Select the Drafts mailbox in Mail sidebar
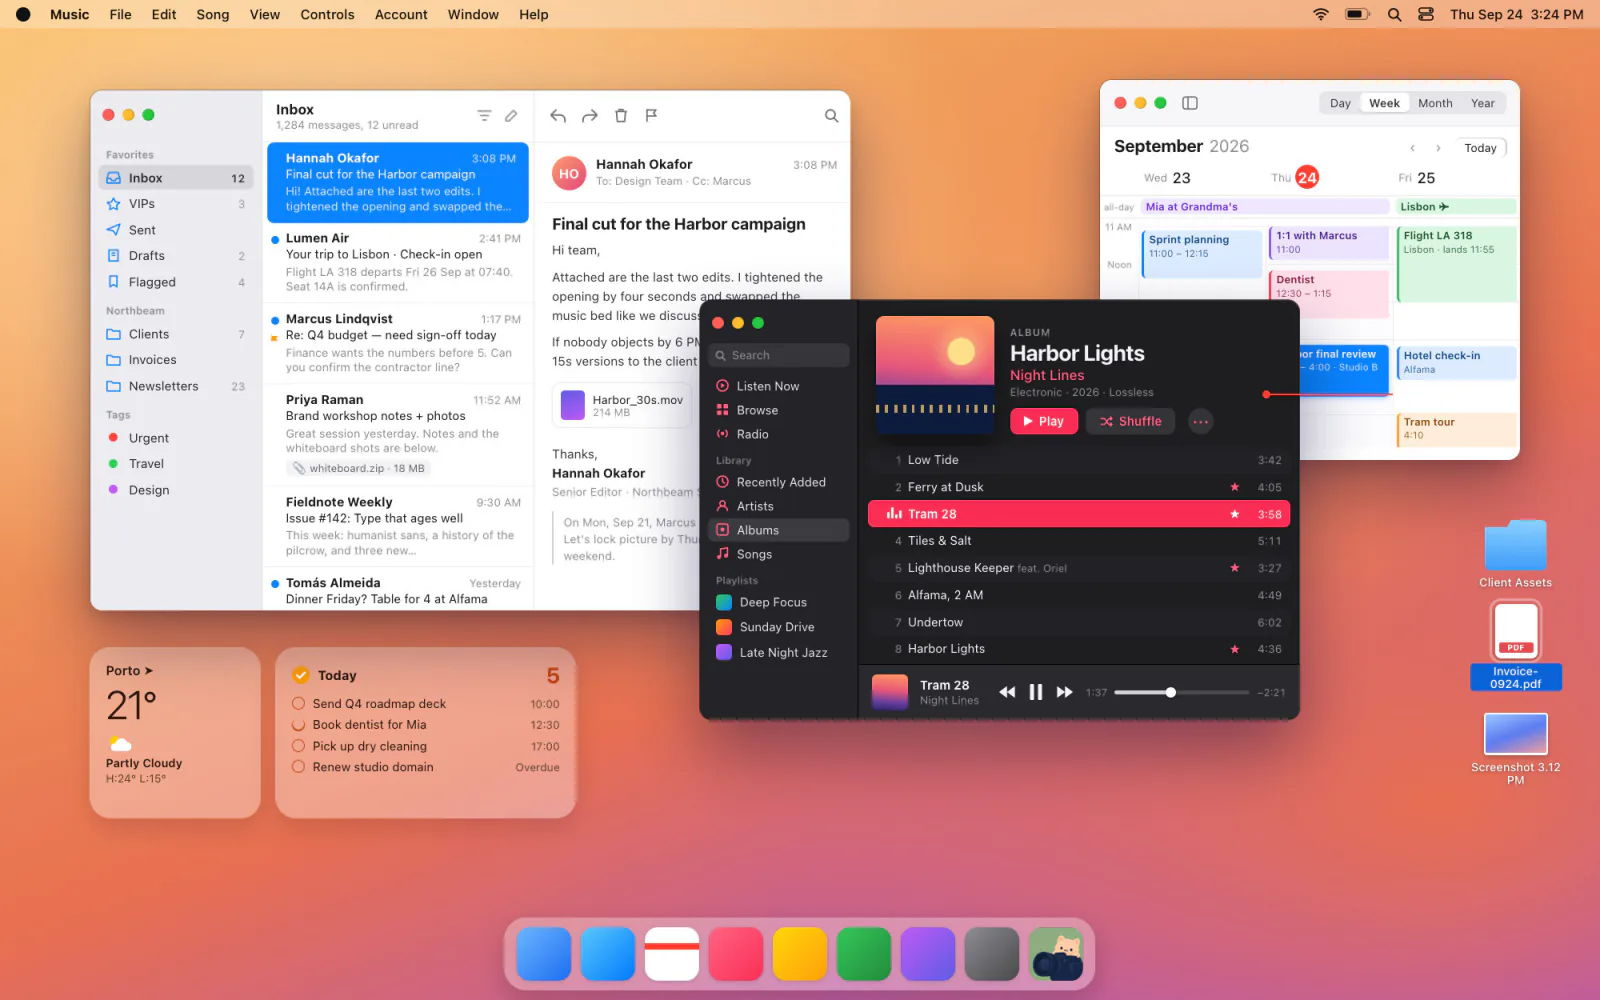The height and width of the screenshot is (1000, 1600). coord(175,256)
